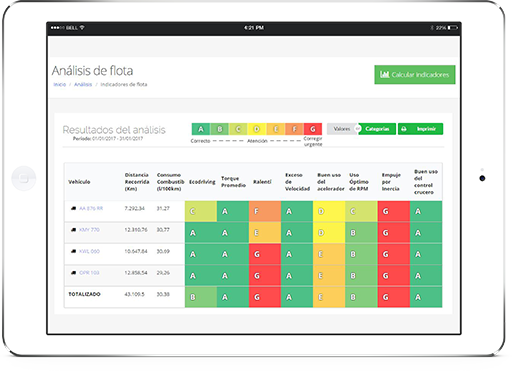Click the printer icon on Imprimir button
The height and width of the screenshot is (371, 512).
404,129
